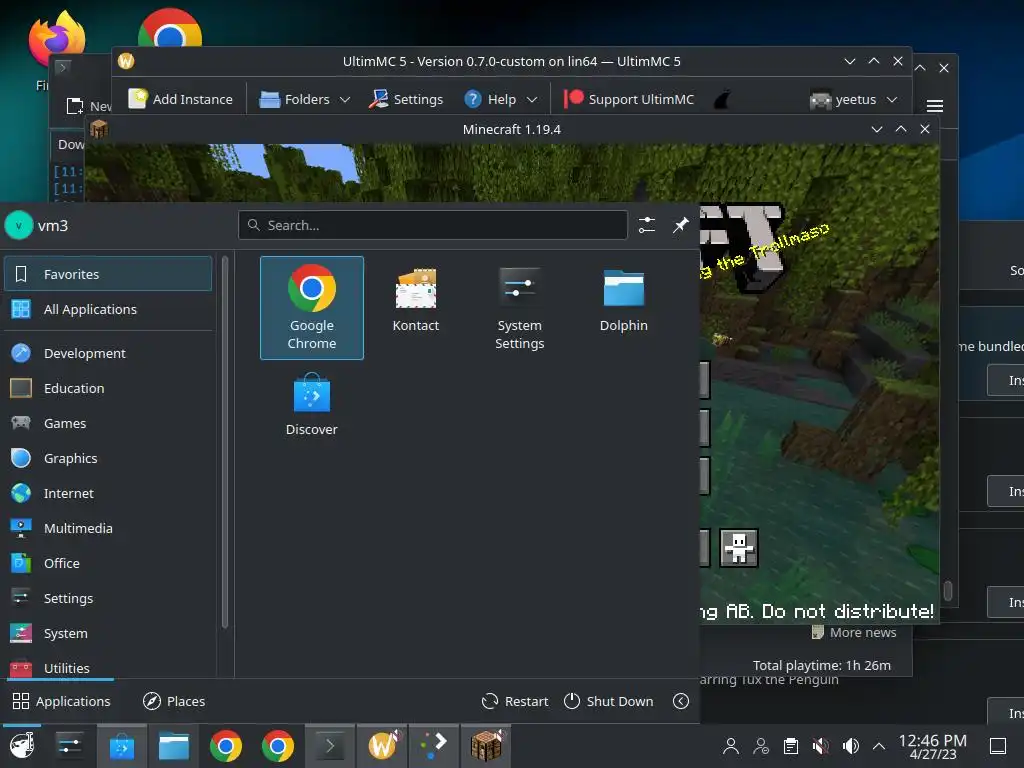1024x768 pixels.
Task: Click first Chrome icon in taskbar
Action: click(226, 746)
